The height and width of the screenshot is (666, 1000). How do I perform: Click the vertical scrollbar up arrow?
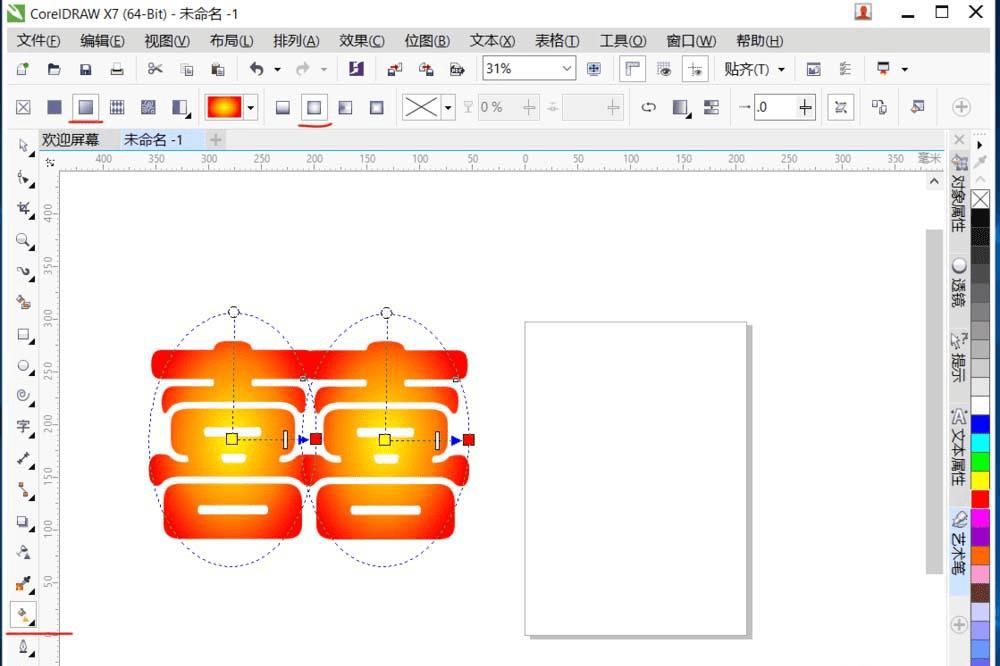934,181
